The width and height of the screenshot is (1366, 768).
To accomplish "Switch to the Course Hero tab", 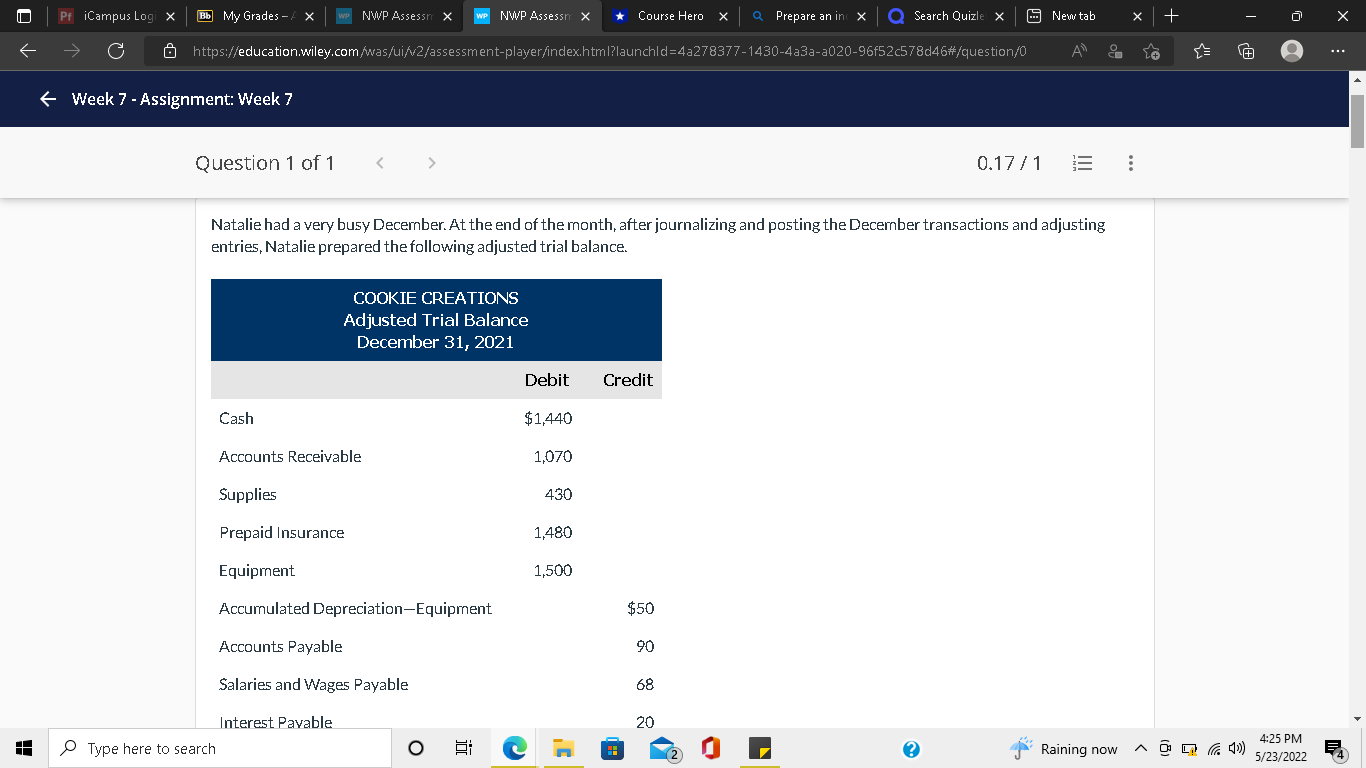I will (x=669, y=16).
